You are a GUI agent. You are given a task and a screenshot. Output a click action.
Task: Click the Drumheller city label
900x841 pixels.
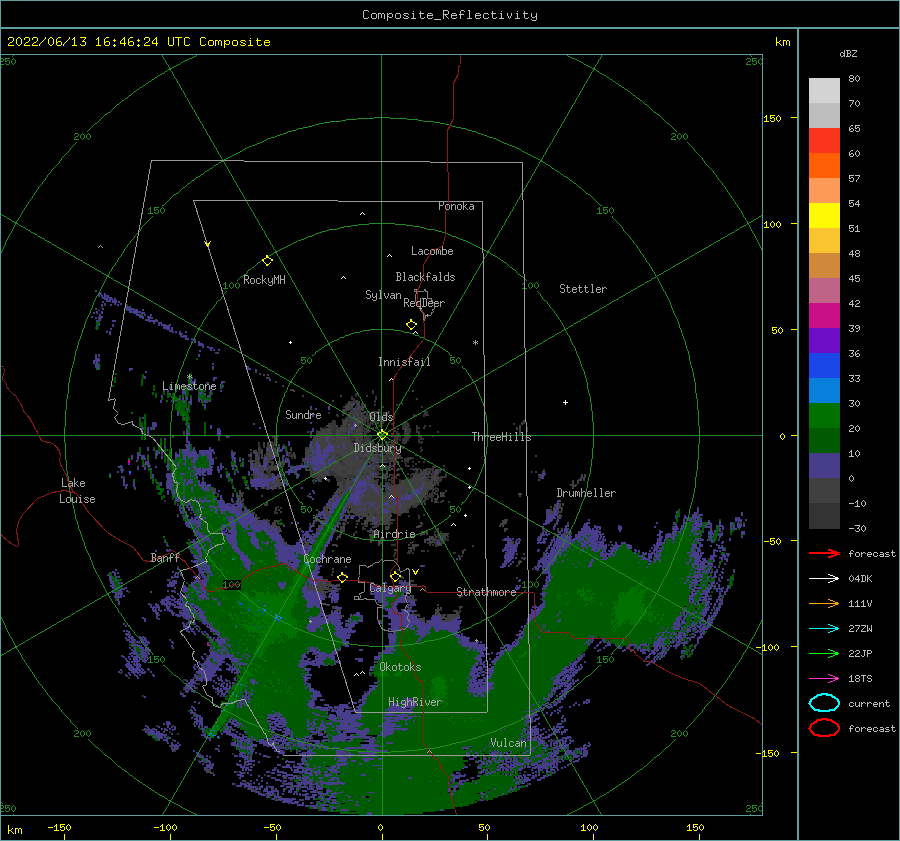point(586,493)
